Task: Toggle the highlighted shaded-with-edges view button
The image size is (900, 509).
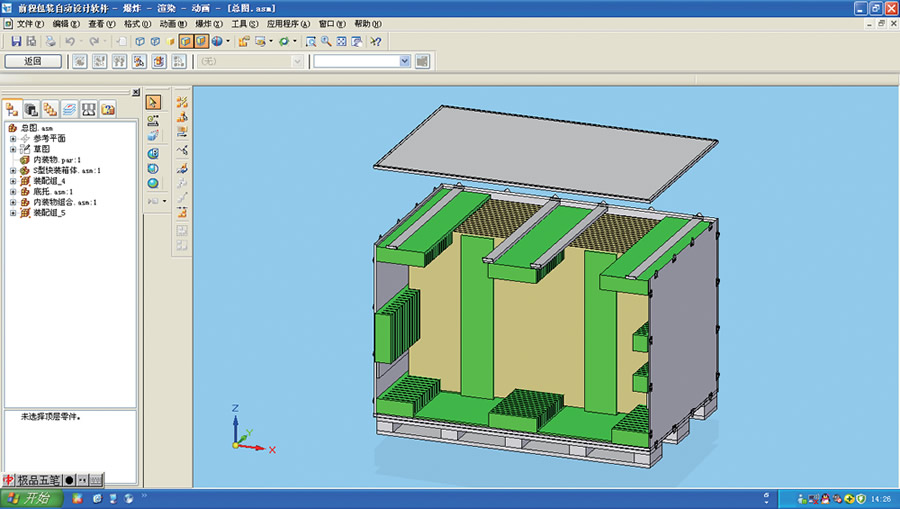Action: coord(186,41)
